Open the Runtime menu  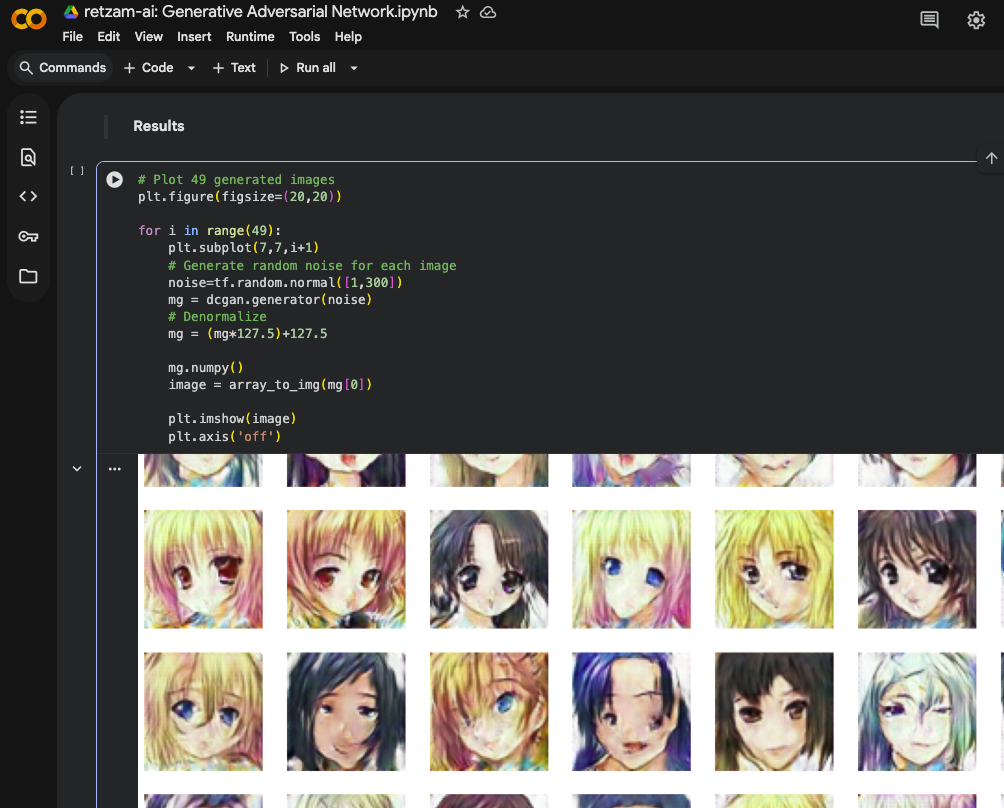(x=250, y=36)
